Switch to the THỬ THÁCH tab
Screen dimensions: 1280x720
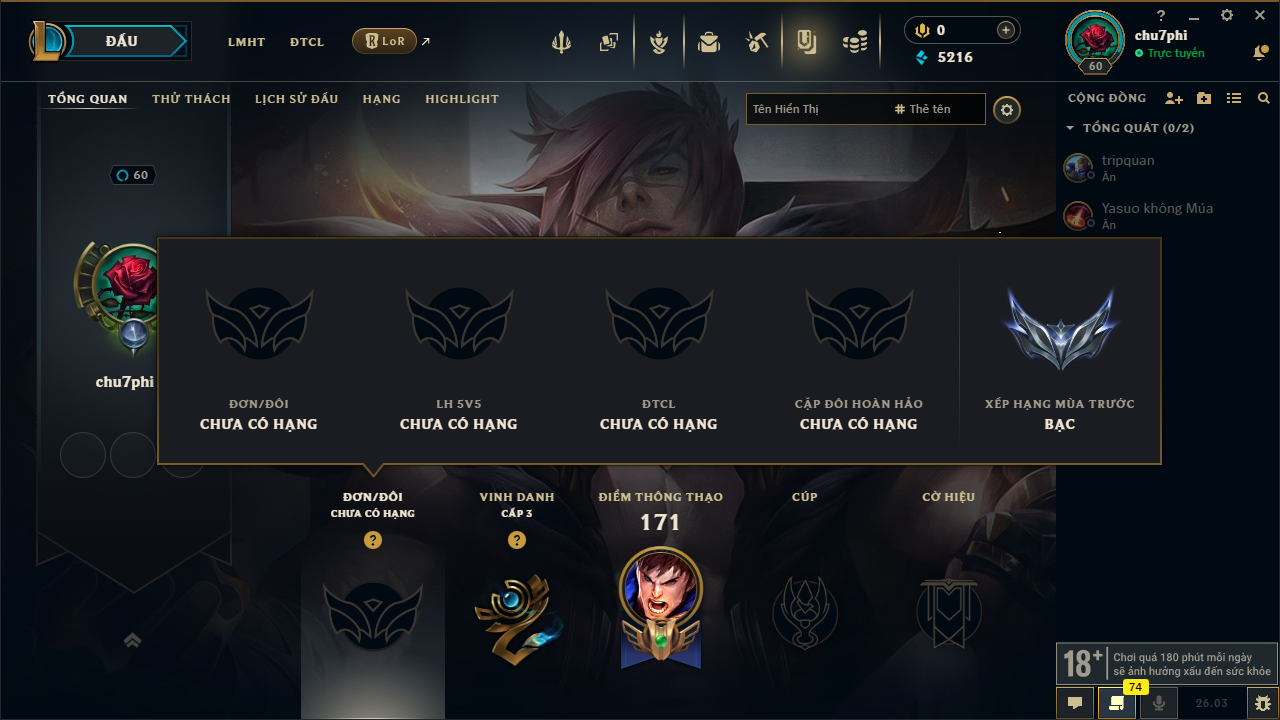click(191, 99)
